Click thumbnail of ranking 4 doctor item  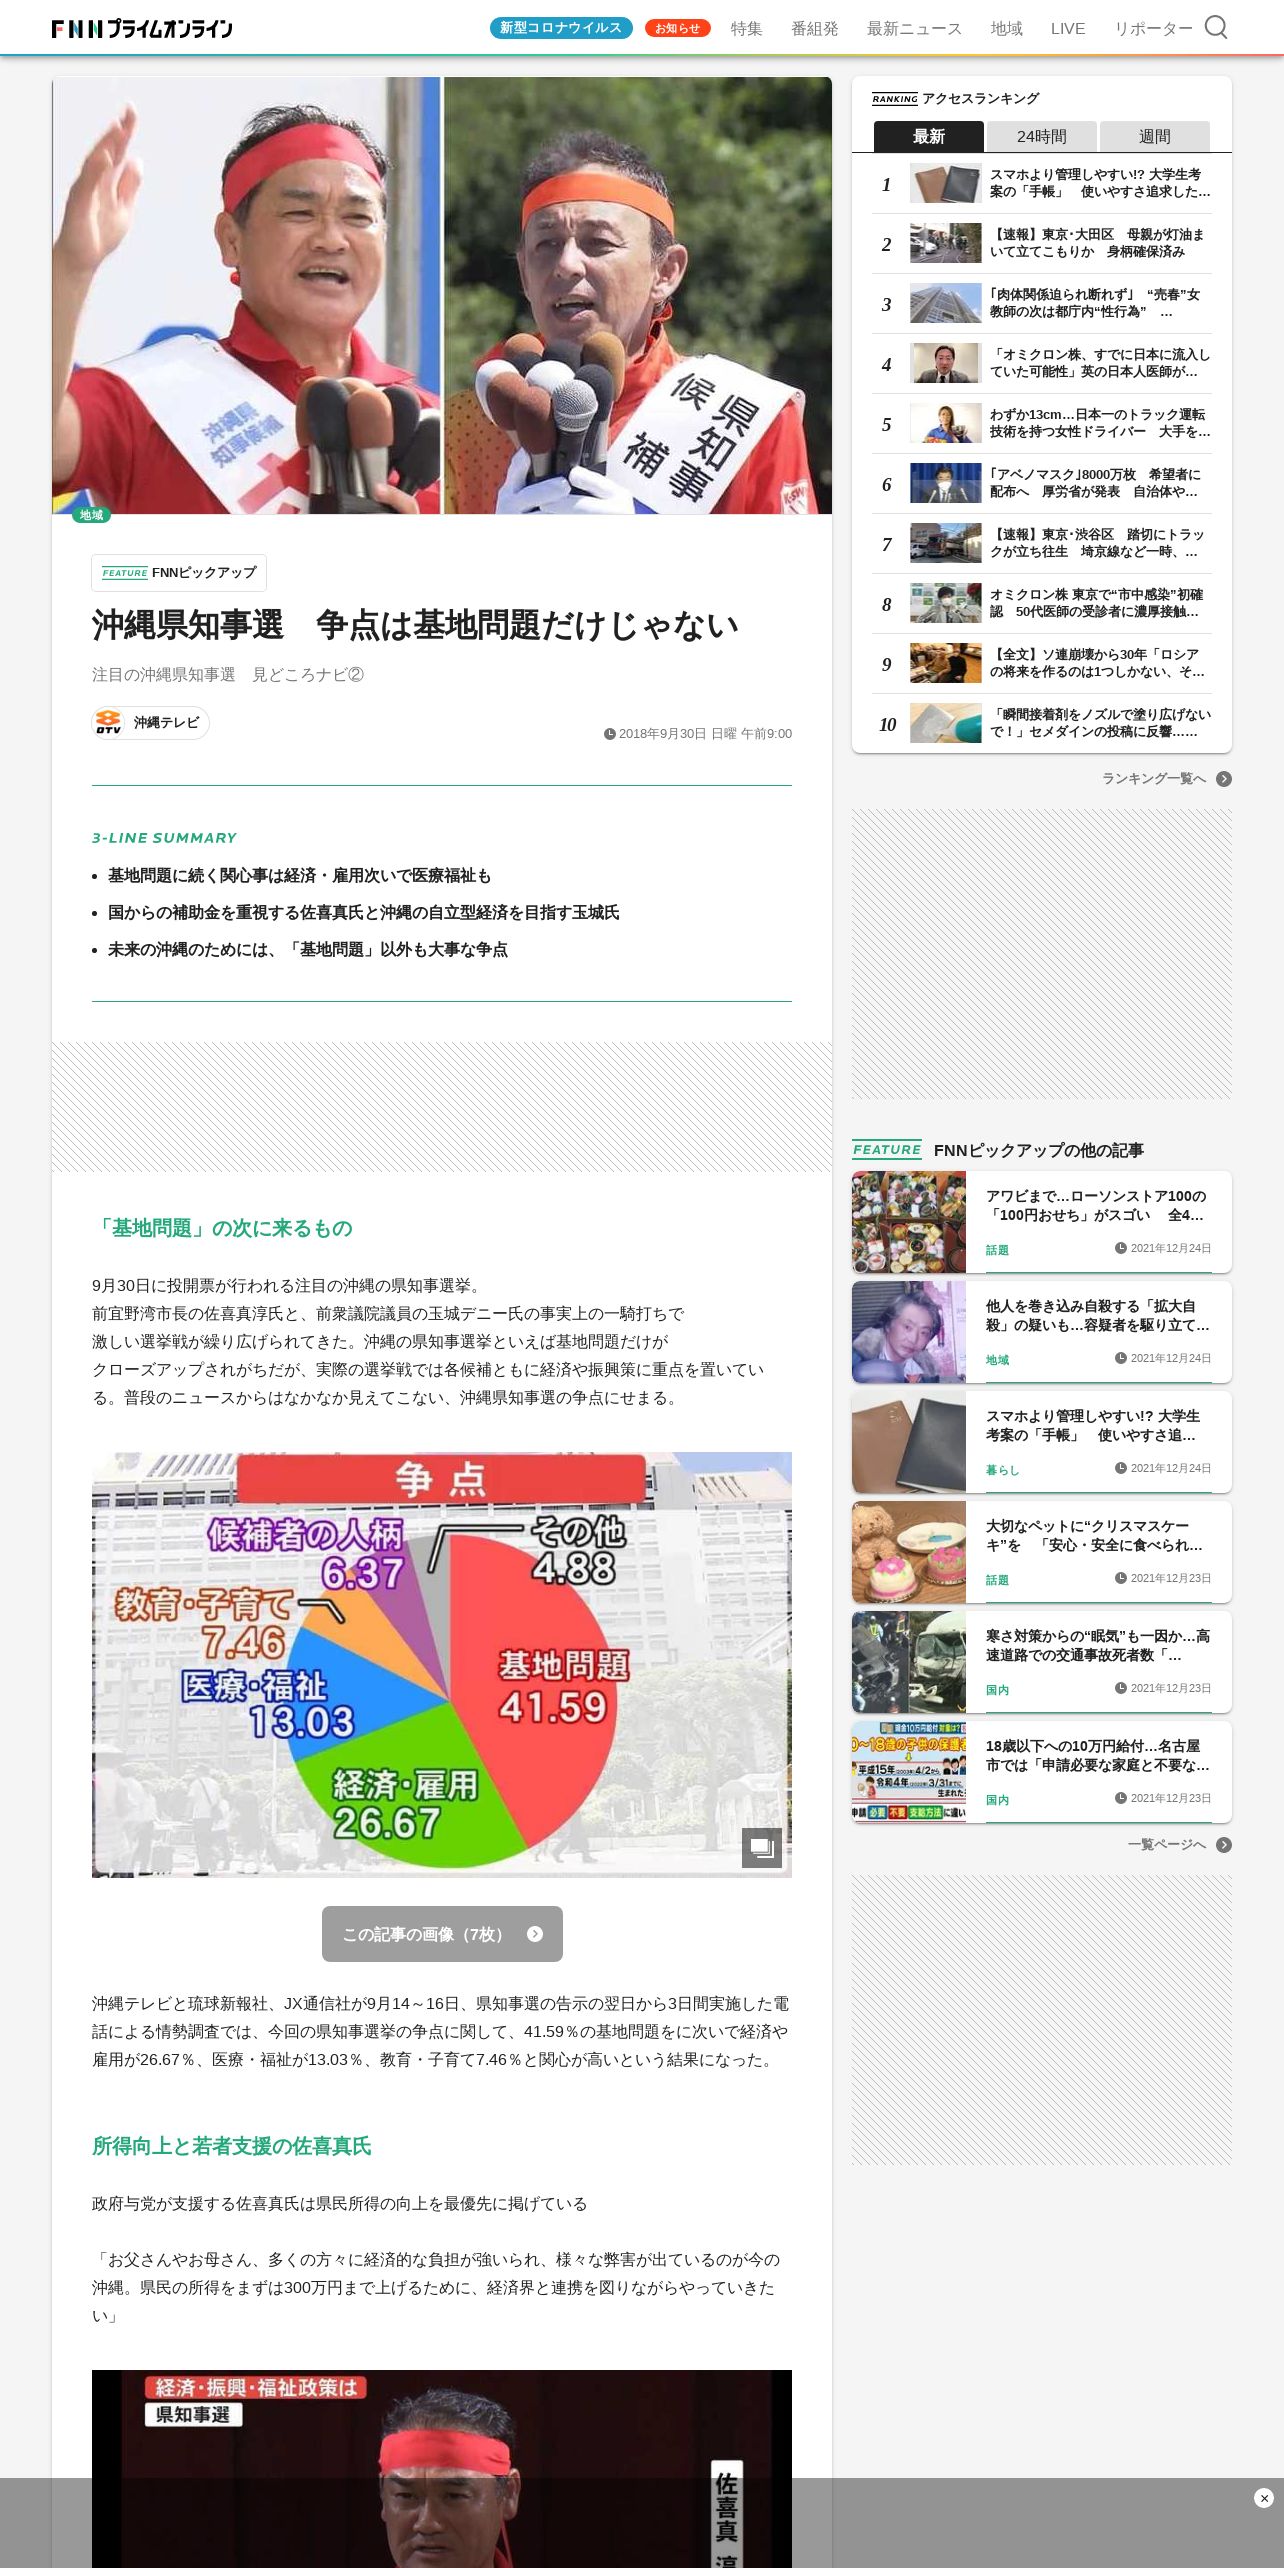point(945,364)
